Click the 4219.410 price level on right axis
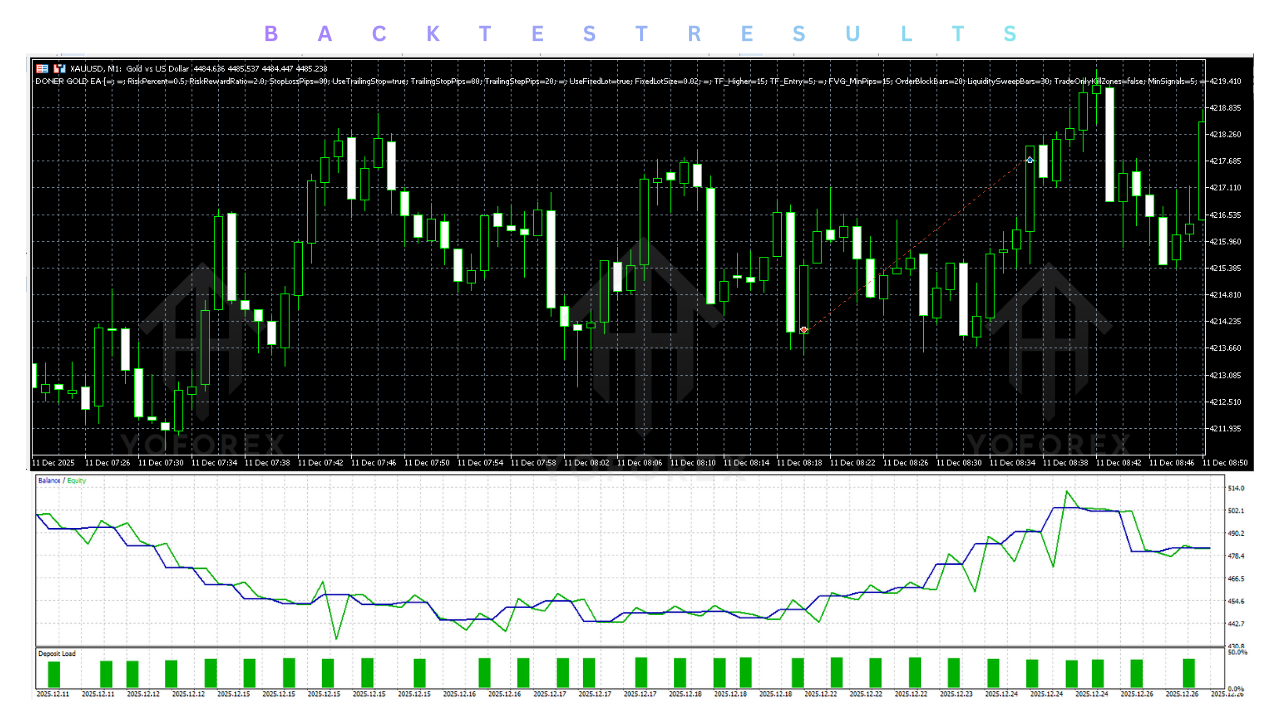Screen dimensions: 1280x720 [1227, 81]
